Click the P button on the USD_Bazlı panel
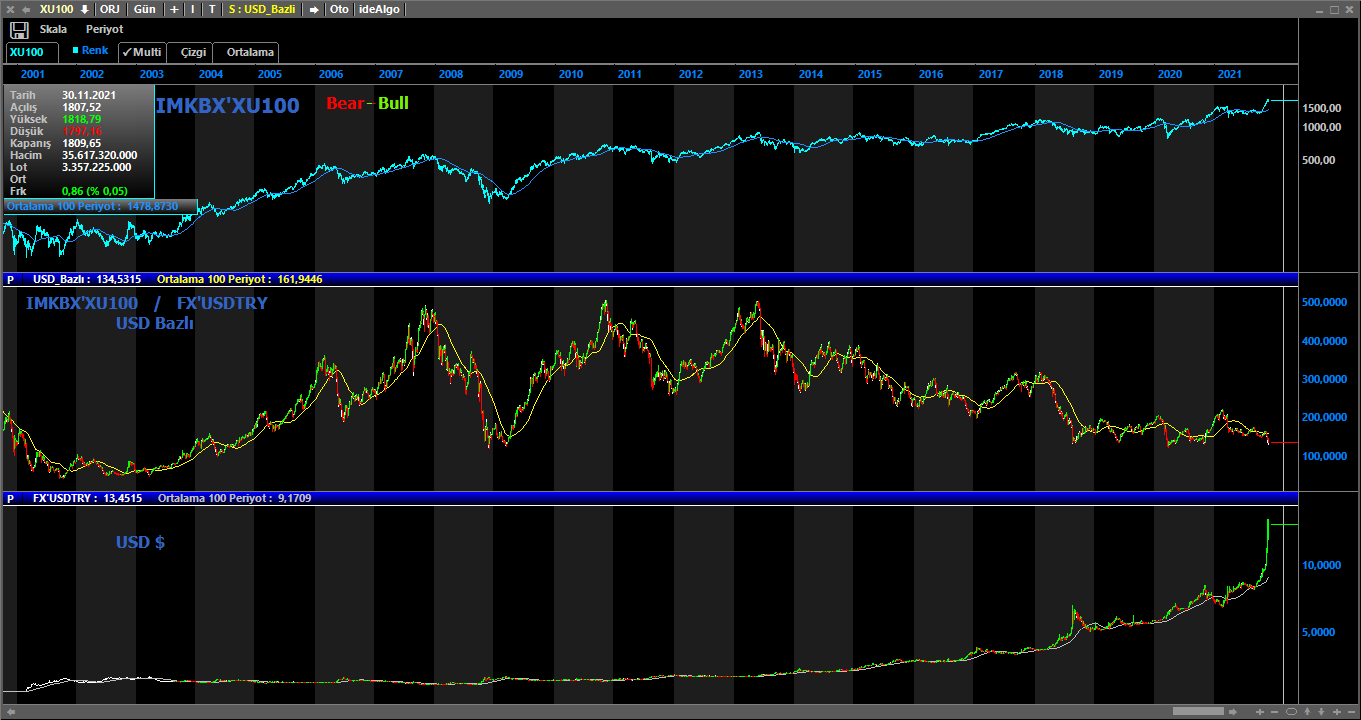The image size is (1361, 720). [x=10, y=280]
